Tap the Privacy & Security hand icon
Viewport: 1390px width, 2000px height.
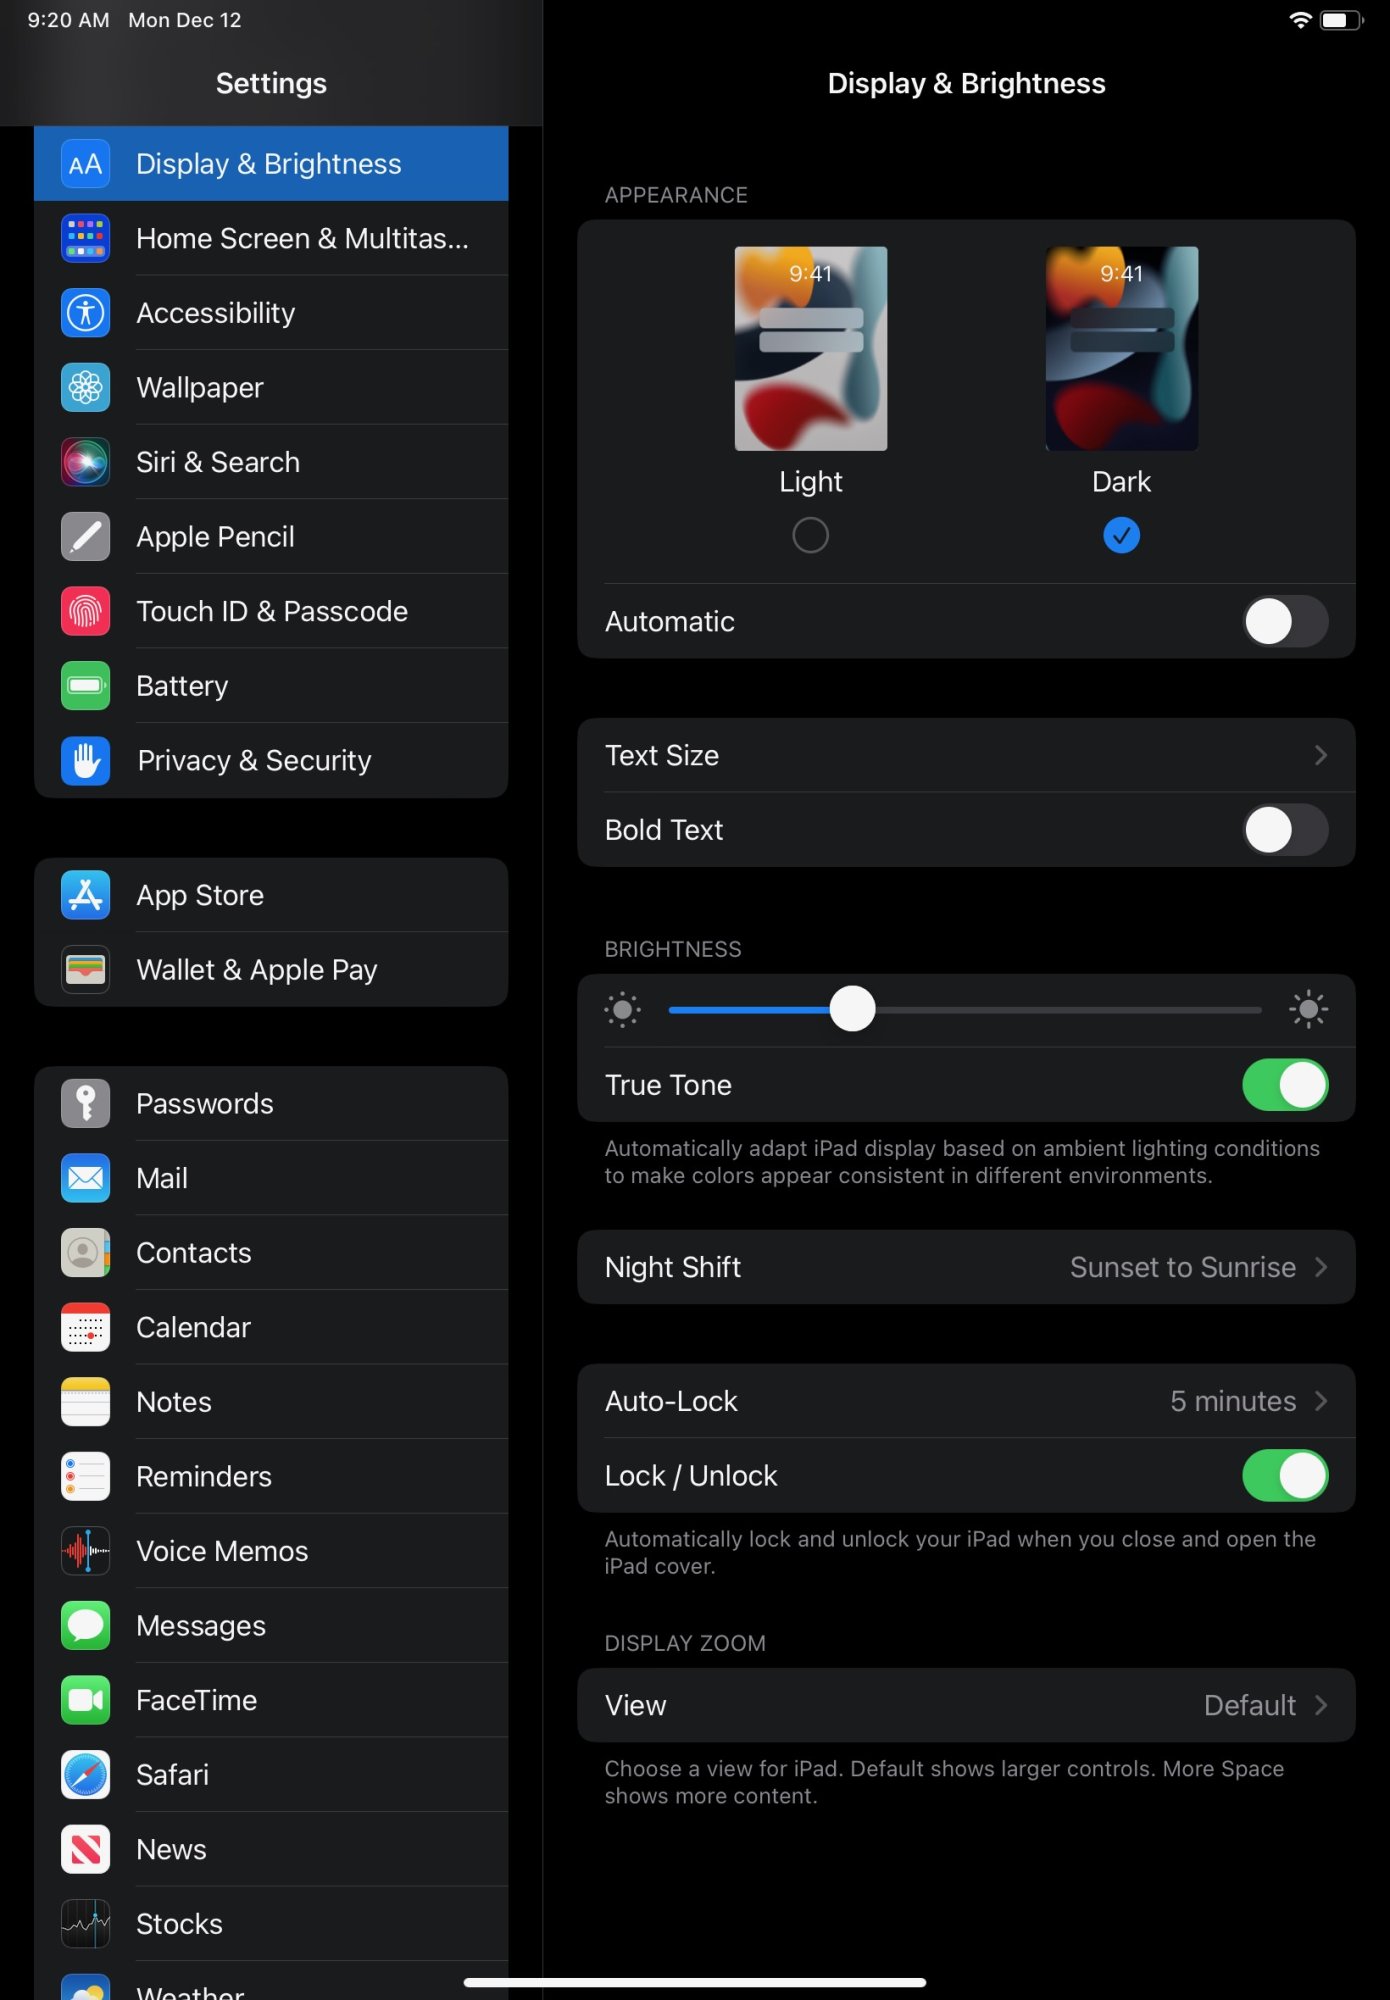(x=85, y=760)
